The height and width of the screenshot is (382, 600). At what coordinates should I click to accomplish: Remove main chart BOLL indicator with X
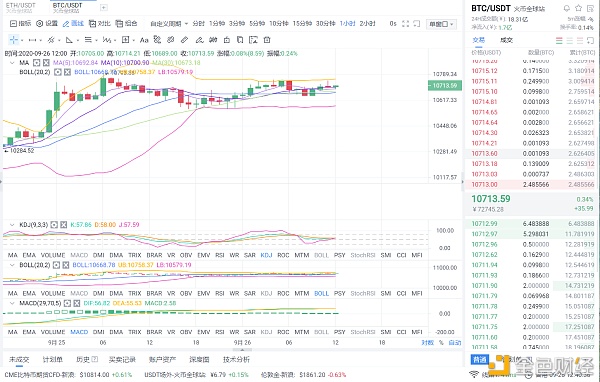67,72
